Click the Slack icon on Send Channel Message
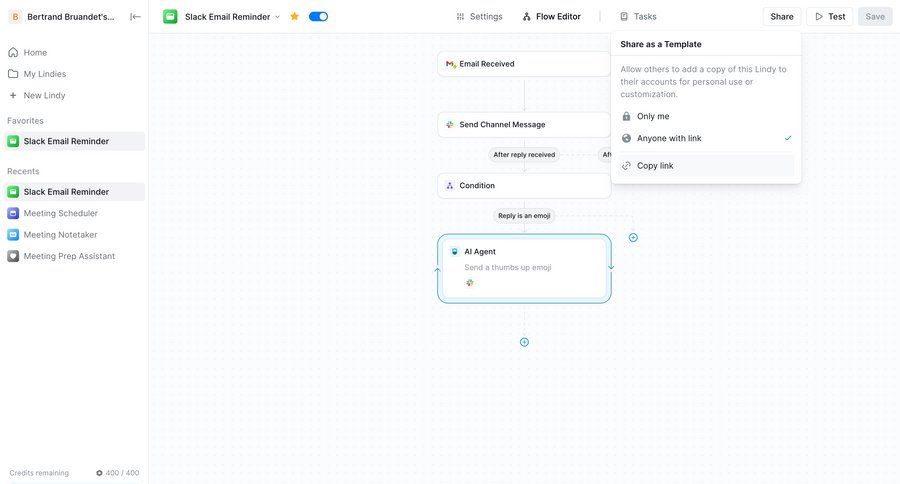Viewport: 900px width, 484px height. 450,125
